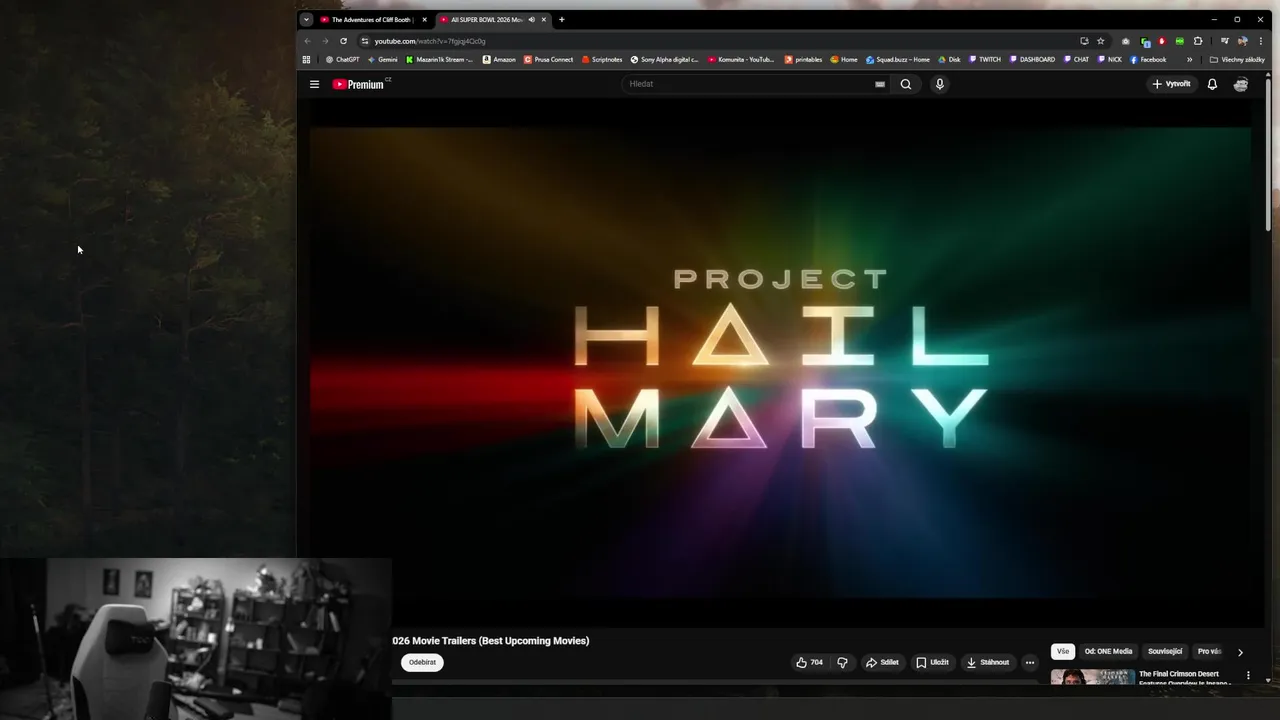Viewport: 1280px width, 720px height.
Task: Open YouTube notifications bell
Action: pyautogui.click(x=1212, y=84)
